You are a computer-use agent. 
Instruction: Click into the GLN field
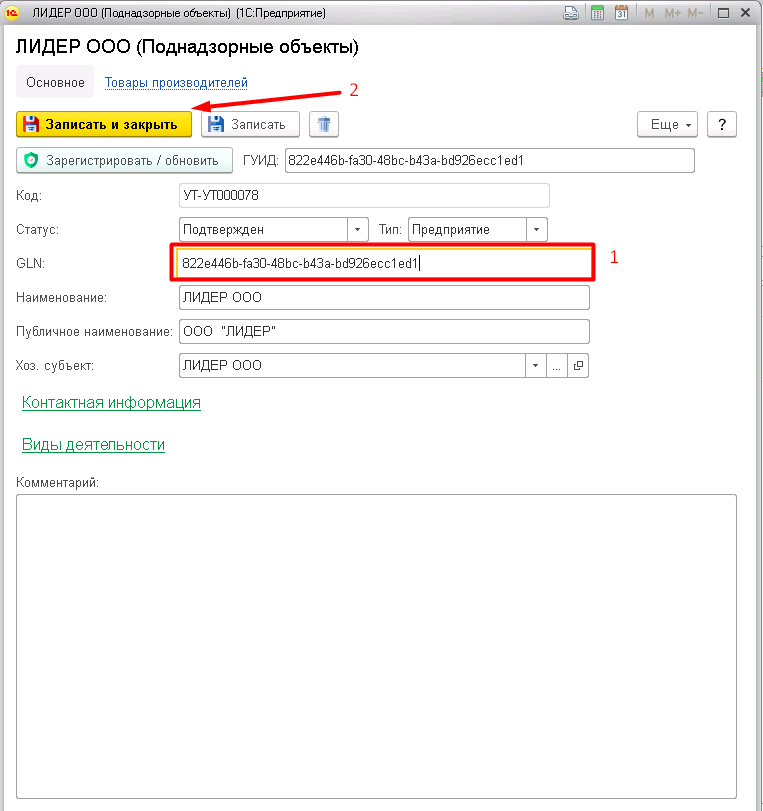click(383, 263)
